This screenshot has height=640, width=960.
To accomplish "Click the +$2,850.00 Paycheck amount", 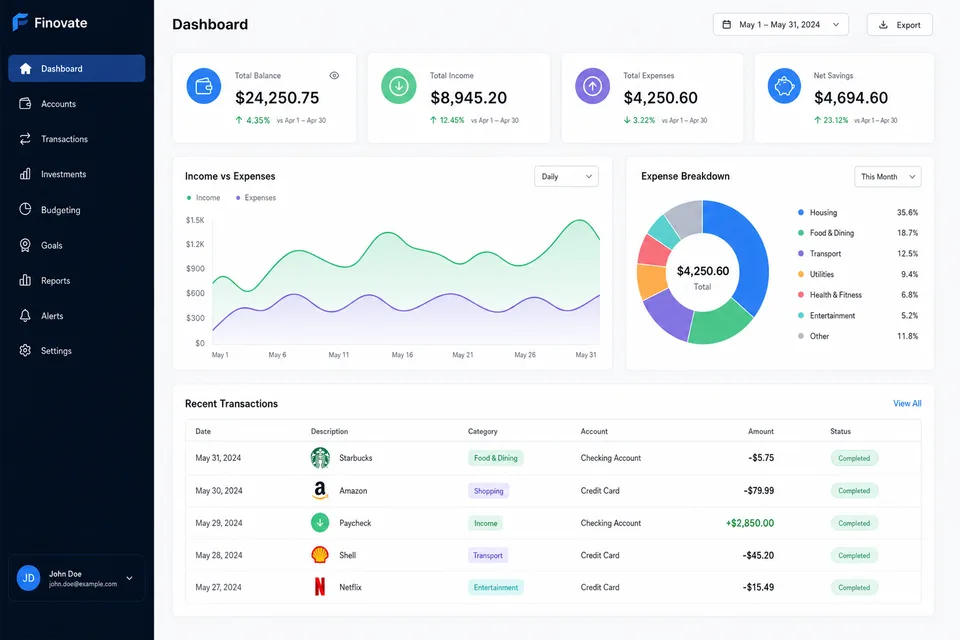I will pyautogui.click(x=749, y=523).
